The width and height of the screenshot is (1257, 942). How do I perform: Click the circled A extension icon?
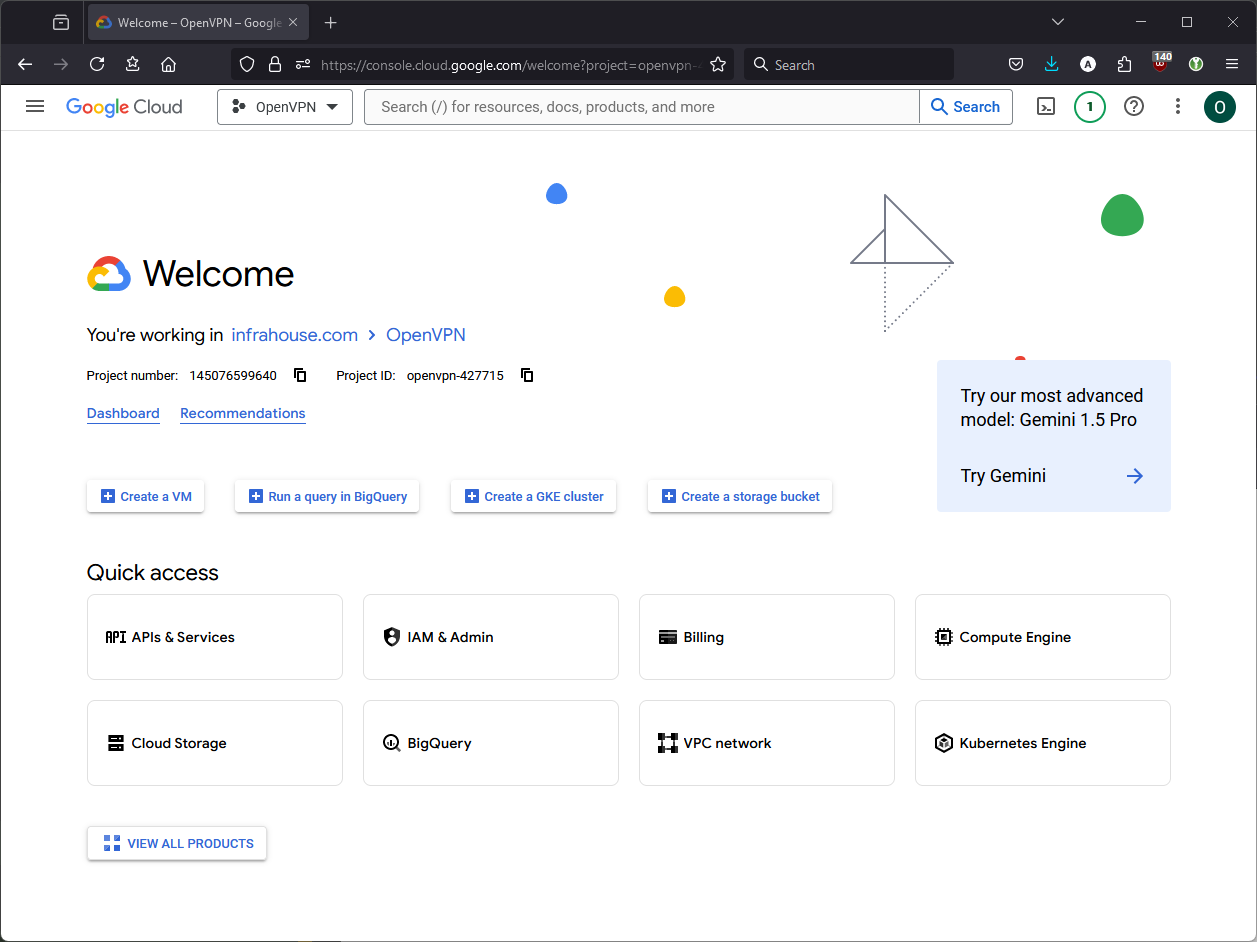point(1088,64)
